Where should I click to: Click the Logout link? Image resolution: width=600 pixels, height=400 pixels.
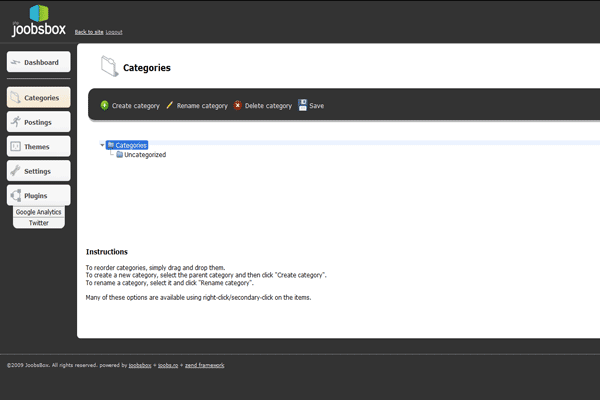point(114,32)
